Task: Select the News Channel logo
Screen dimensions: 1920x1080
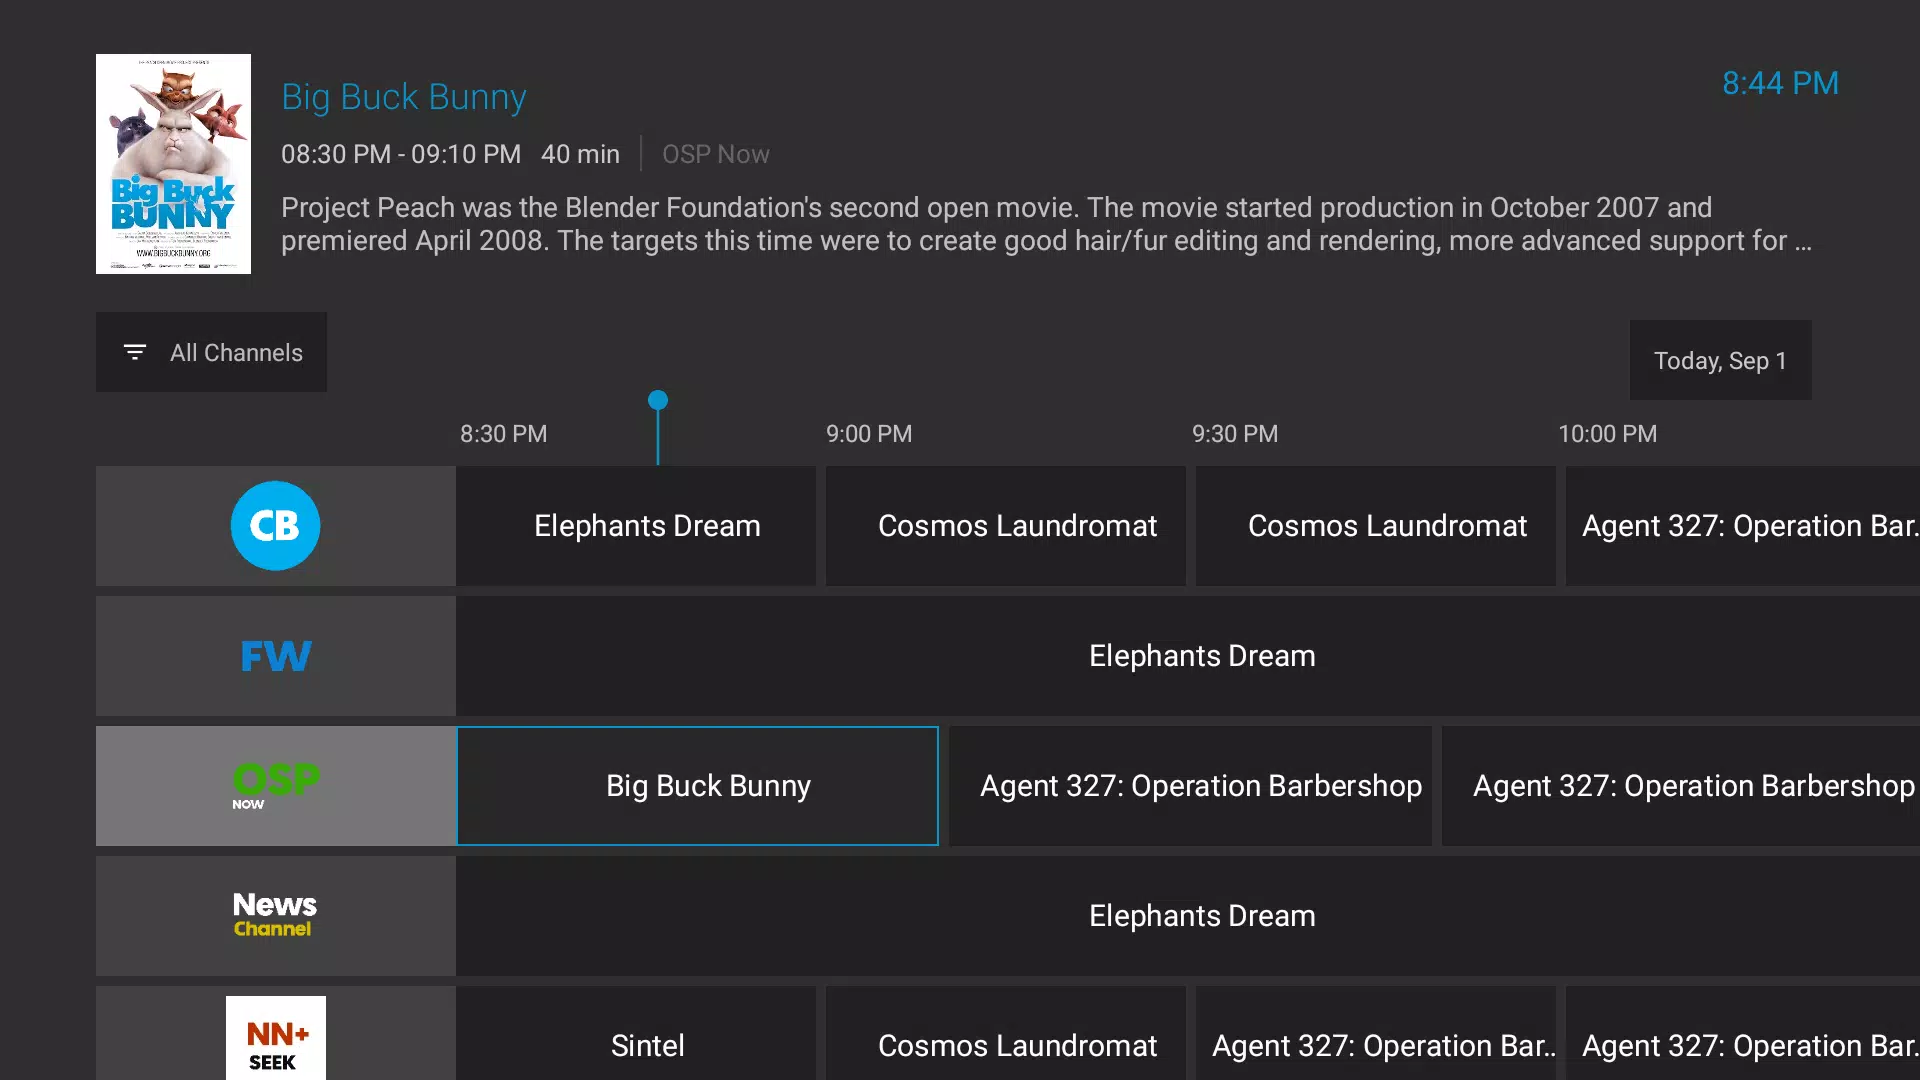Action: (x=275, y=915)
